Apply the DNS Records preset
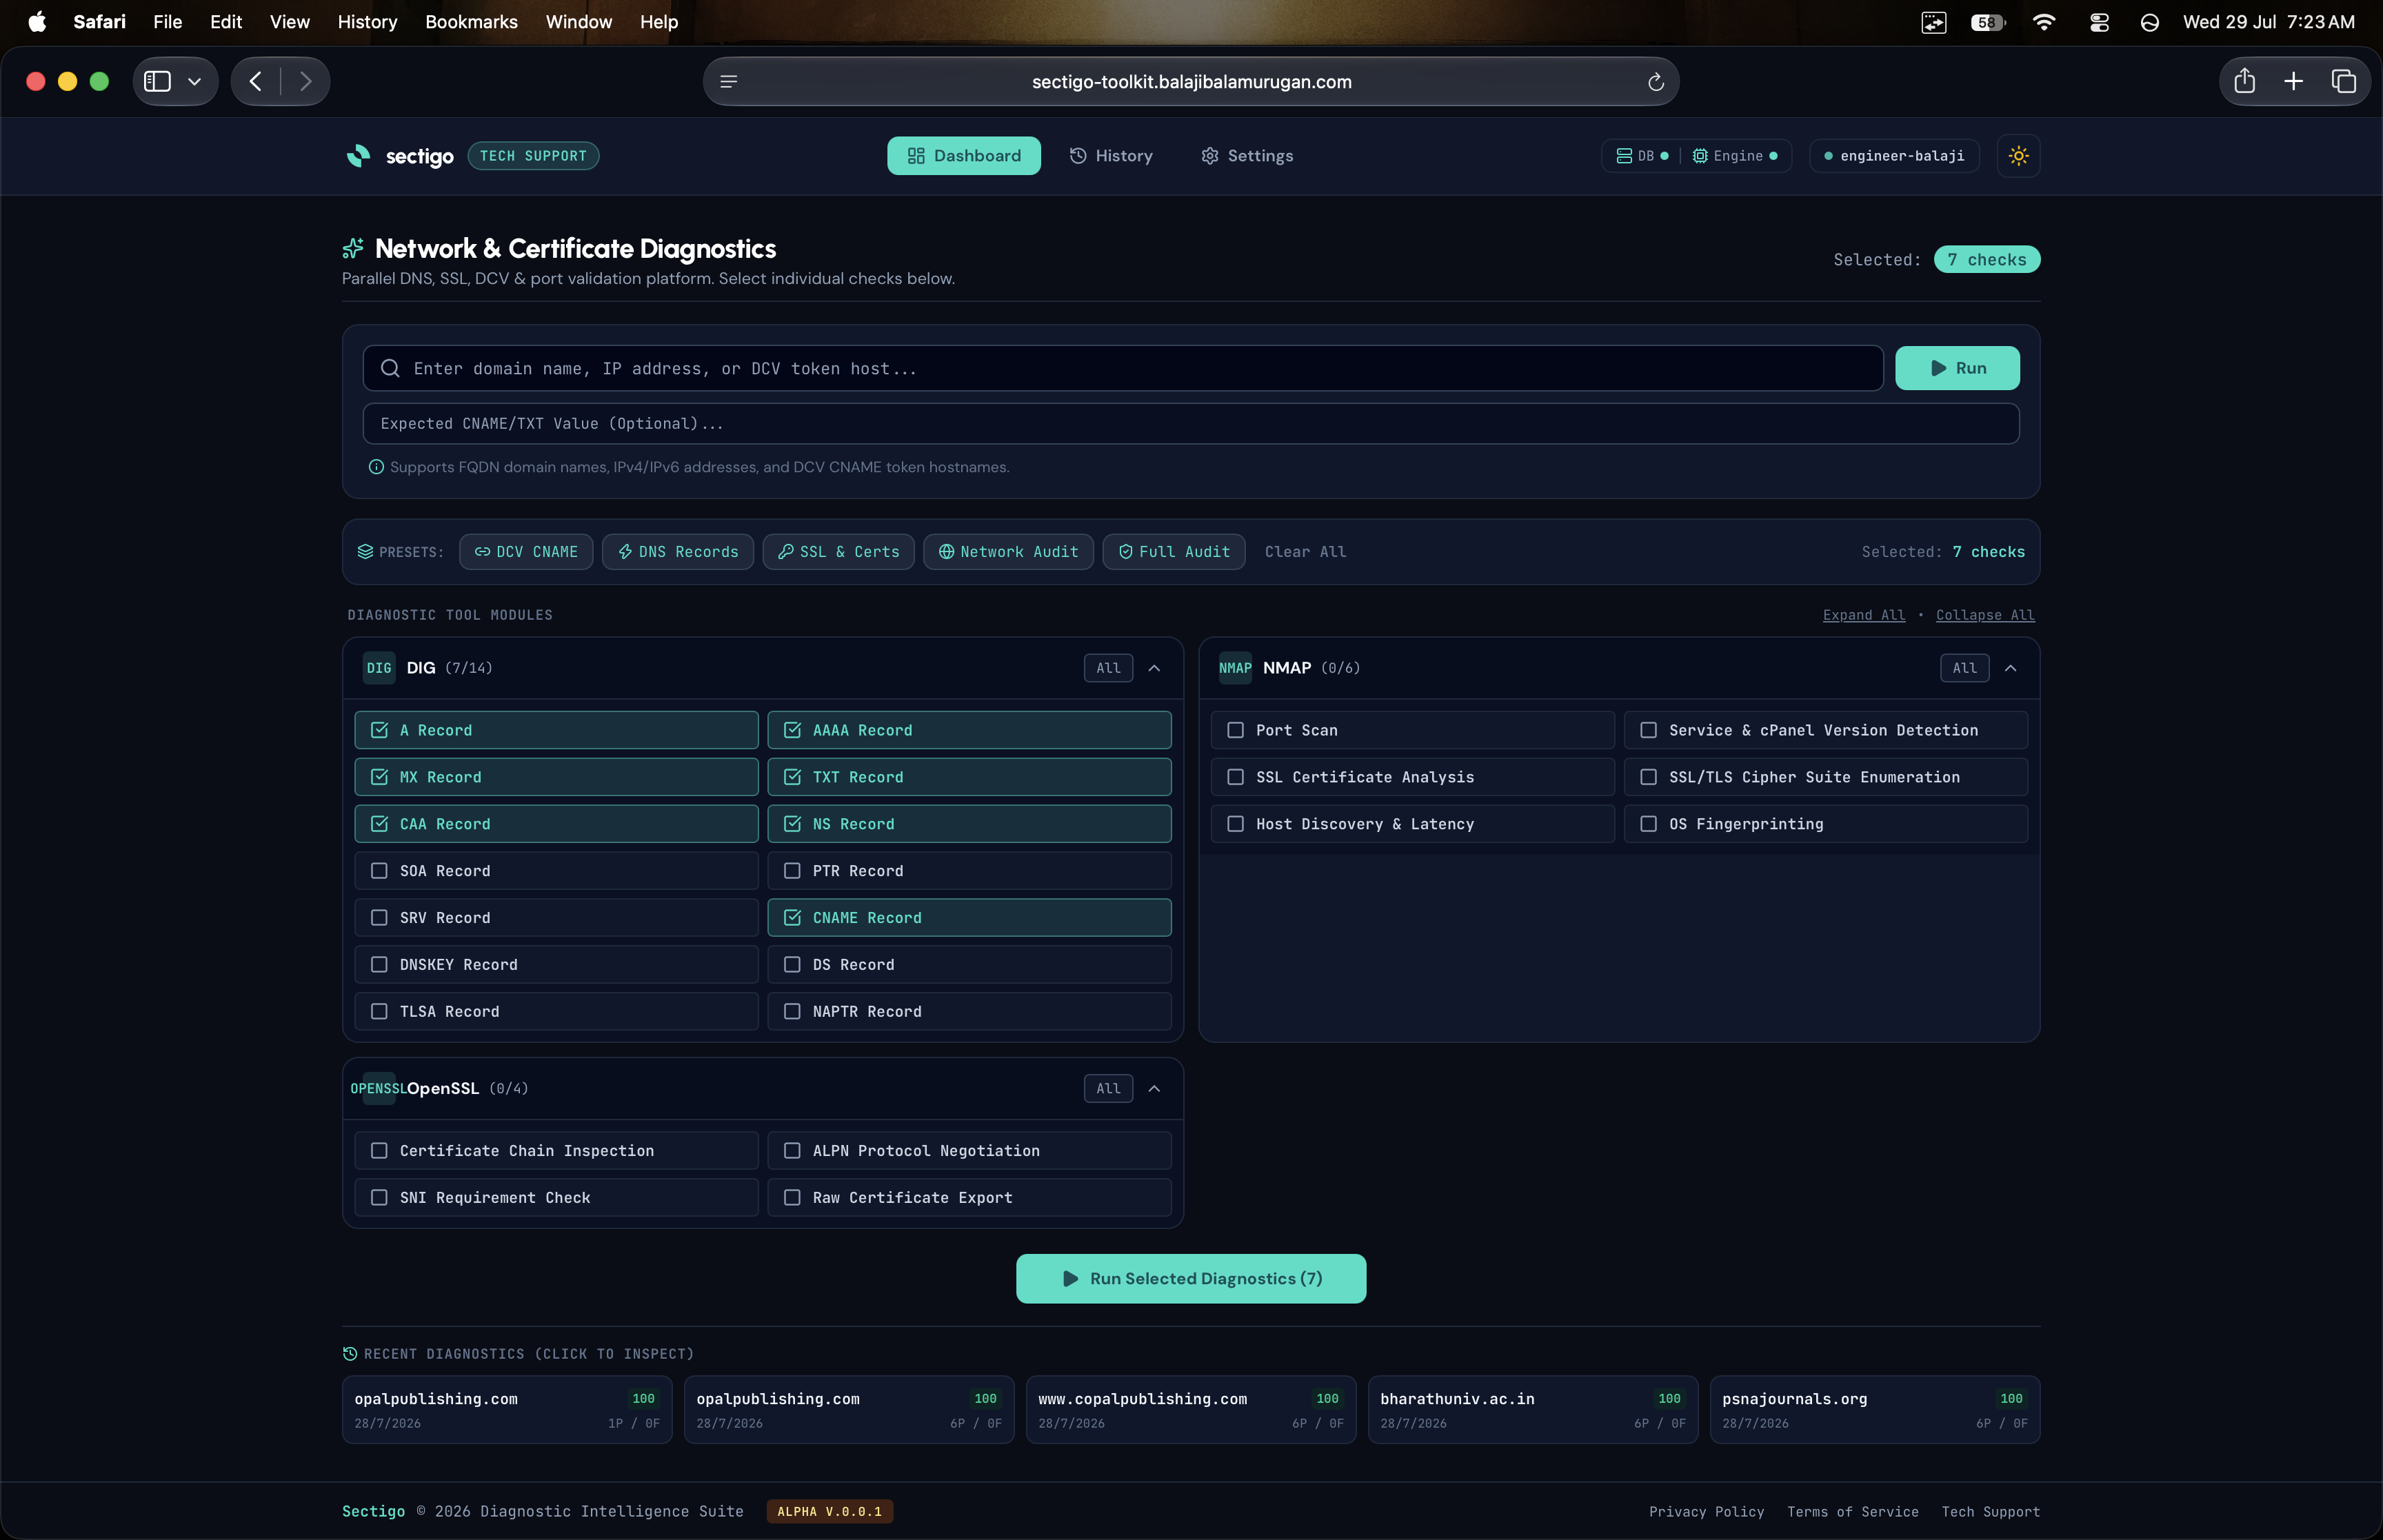The height and width of the screenshot is (1540, 2383). pos(677,552)
